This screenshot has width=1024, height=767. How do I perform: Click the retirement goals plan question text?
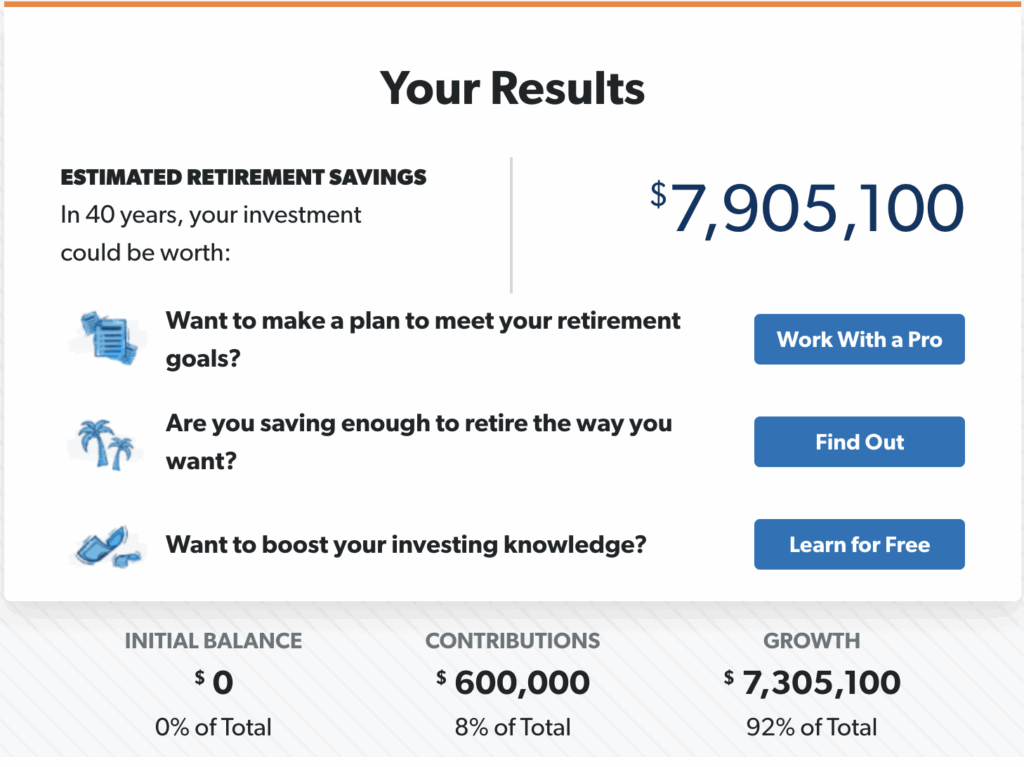point(423,340)
